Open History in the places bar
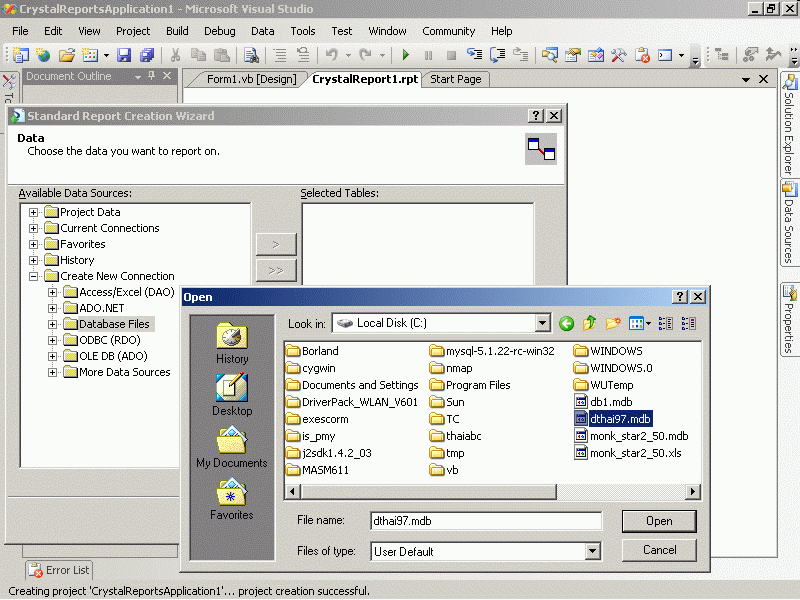The width and height of the screenshot is (800, 600). (x=232, y=343)
